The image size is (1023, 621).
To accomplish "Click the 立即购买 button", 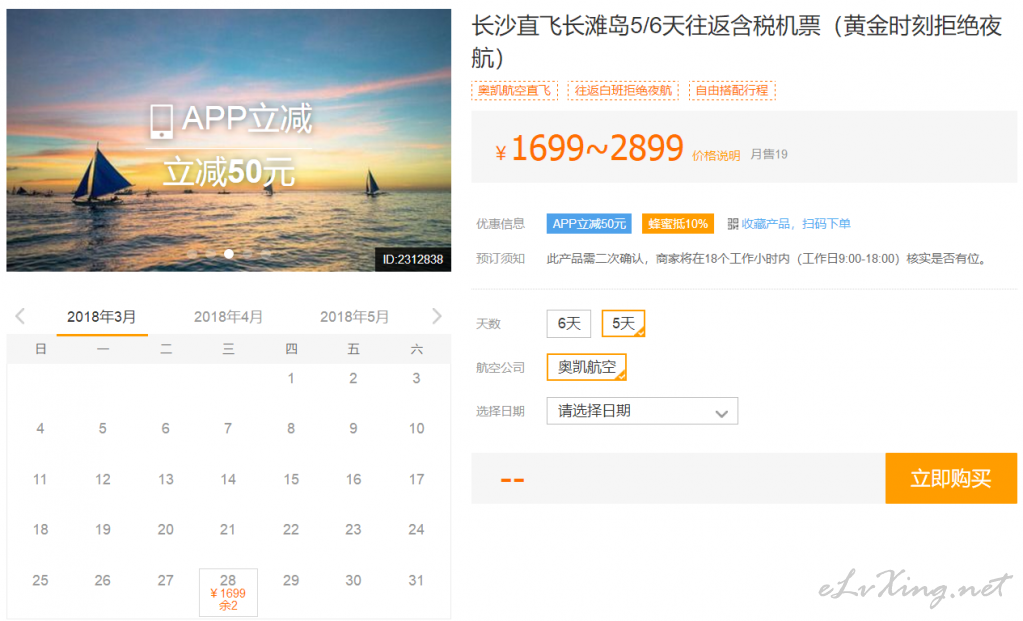I will (x=951, y=478).
